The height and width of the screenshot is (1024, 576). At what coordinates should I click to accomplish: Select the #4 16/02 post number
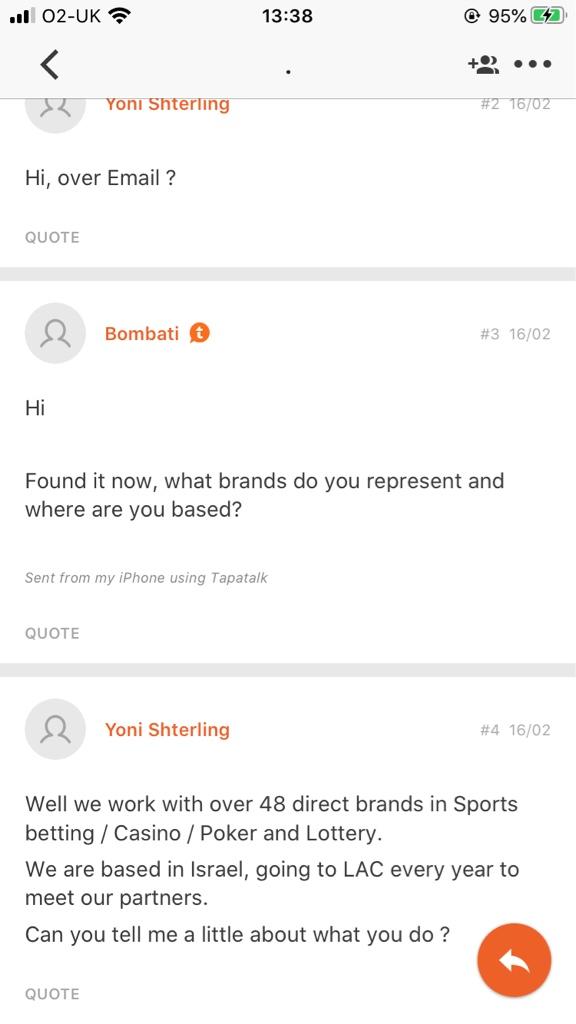pyautogui.click(x=515, y=729)
